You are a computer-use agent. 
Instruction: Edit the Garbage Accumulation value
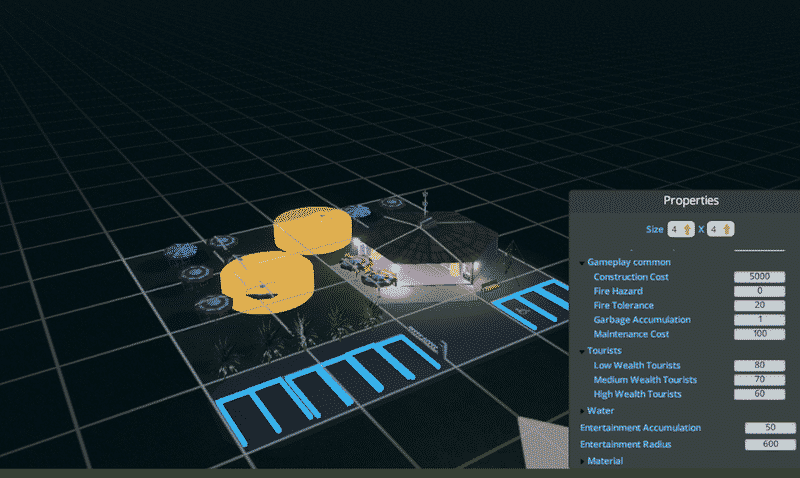pyautogui.click(x=759, y=319)
